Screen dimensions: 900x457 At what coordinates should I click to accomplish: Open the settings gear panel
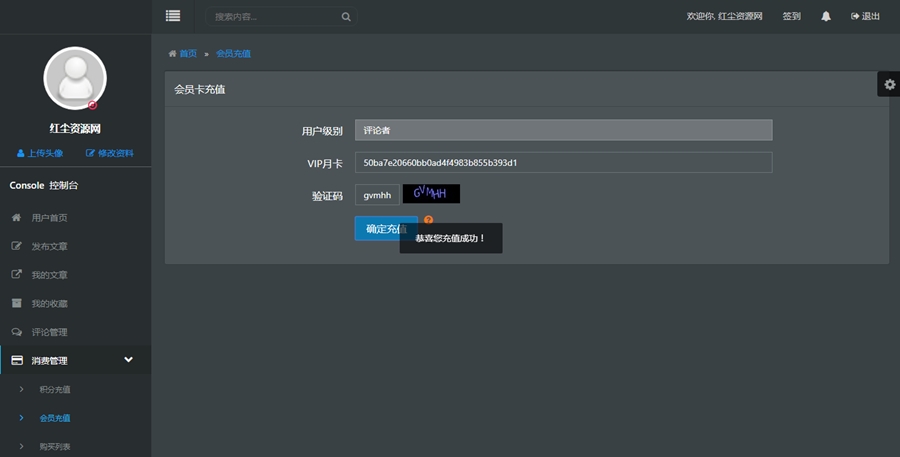(x=889, y=84)
